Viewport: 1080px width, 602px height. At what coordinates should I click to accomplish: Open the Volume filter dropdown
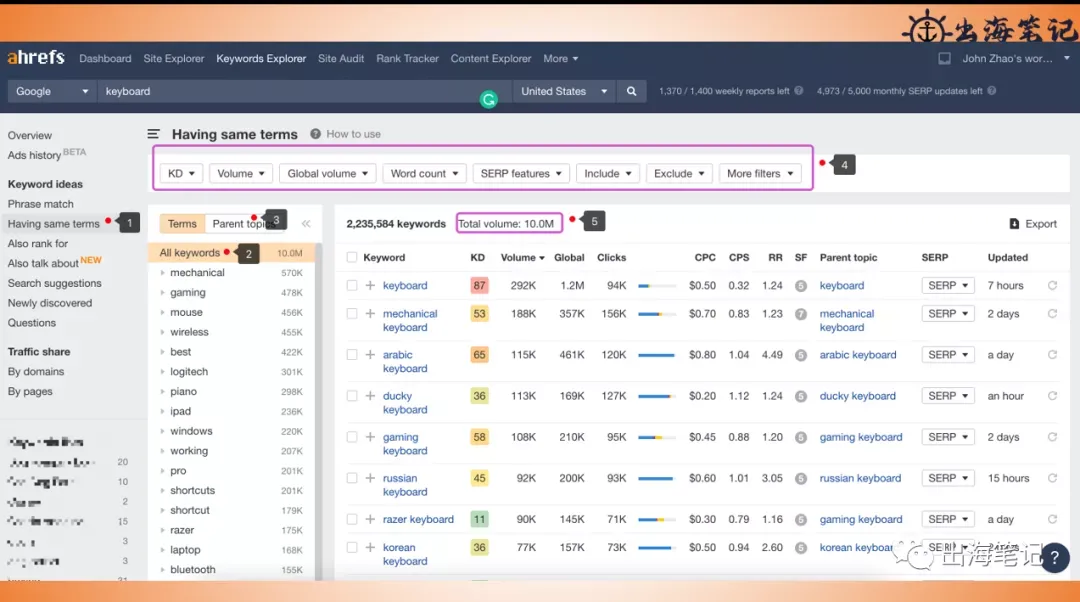[x=241, y=174]
